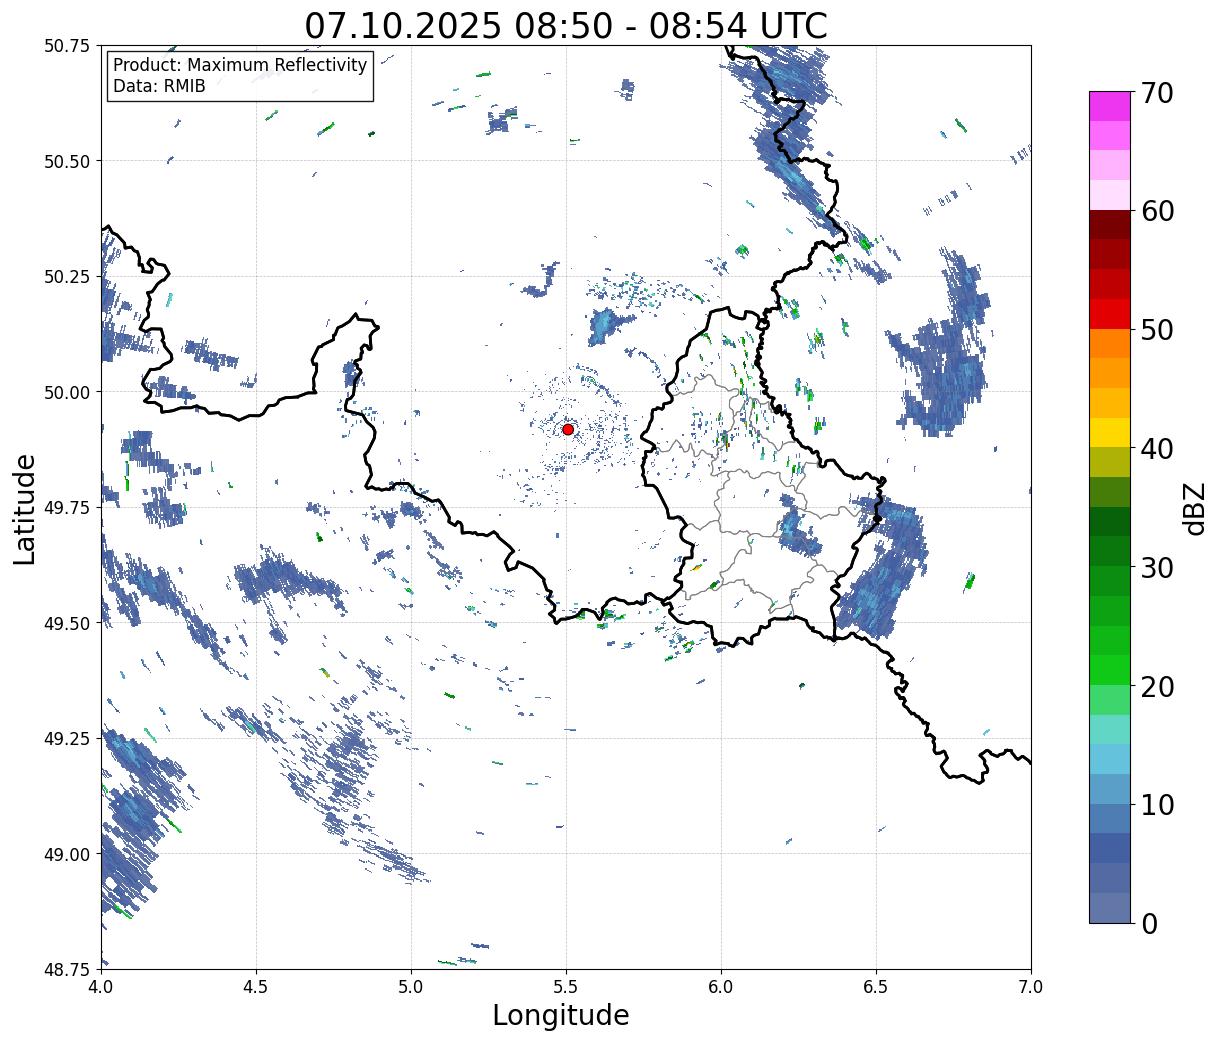Click the latitude tick label 49.50
This screenshot has width=1219, height=1040.
[67, 623]
